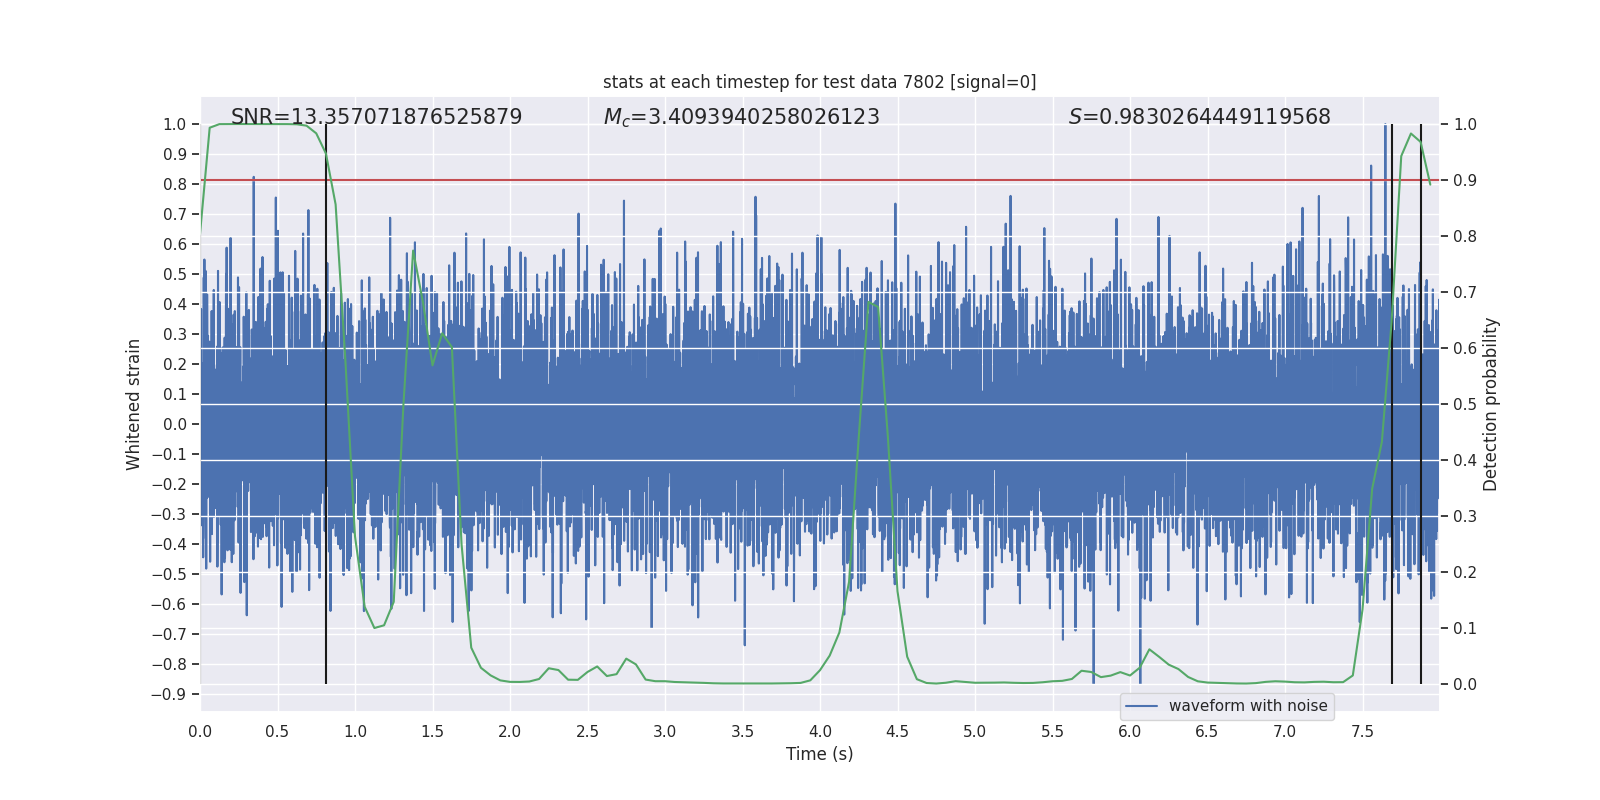Click the 'waveform with noise' legend label
The width and height of the screenshot is (1600, 800).
pos(1248,706)
